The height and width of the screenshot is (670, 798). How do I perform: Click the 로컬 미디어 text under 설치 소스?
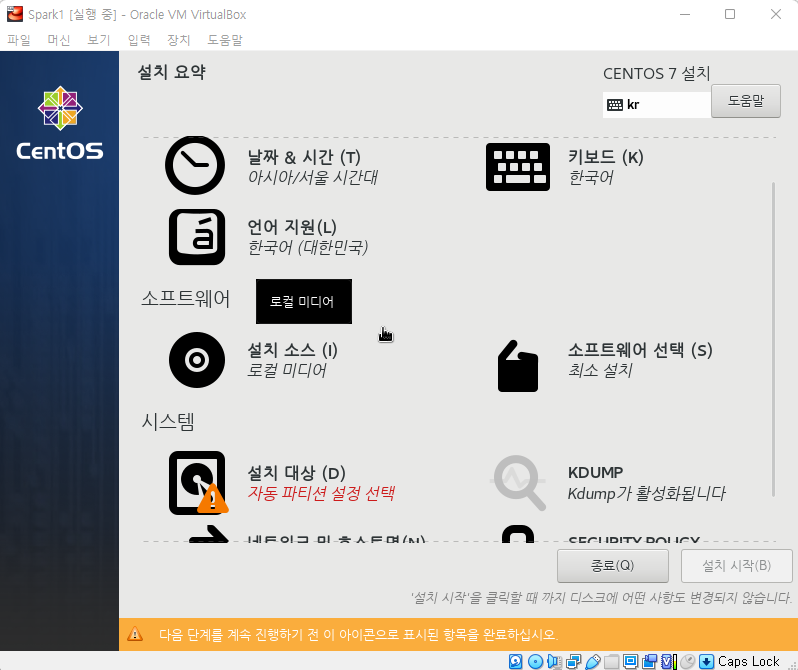point(287,370)
